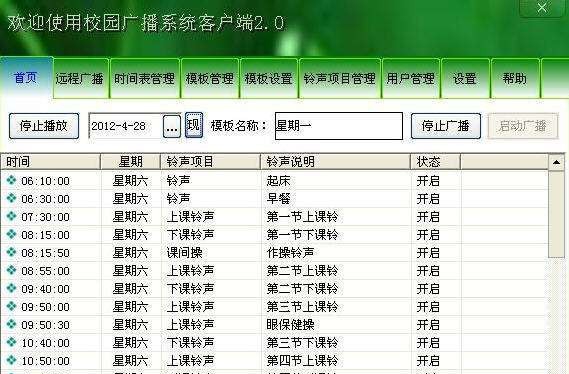
Task: Click the 现 current-date button
Action: click(x=194, y=125)
